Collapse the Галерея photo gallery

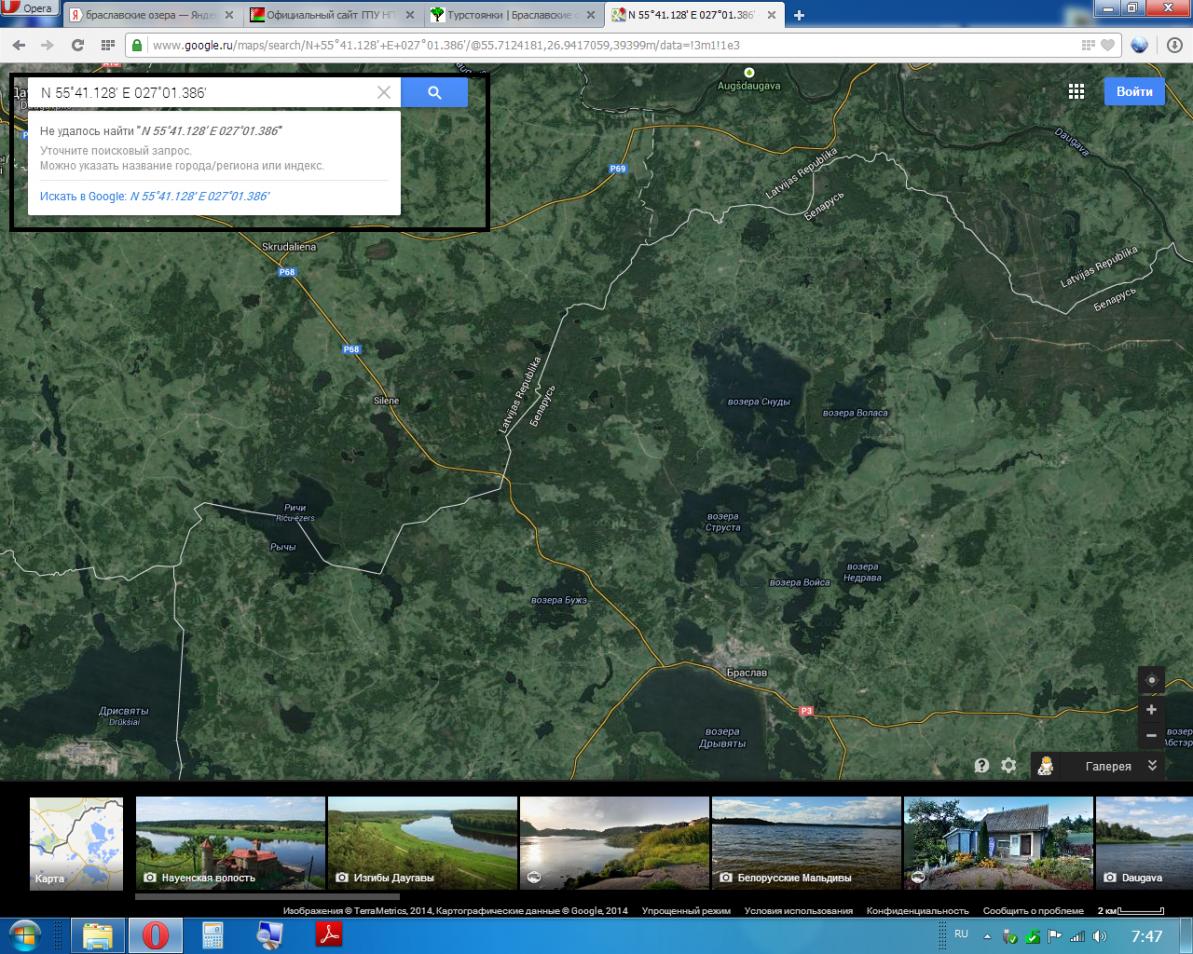coord(1152,766)
